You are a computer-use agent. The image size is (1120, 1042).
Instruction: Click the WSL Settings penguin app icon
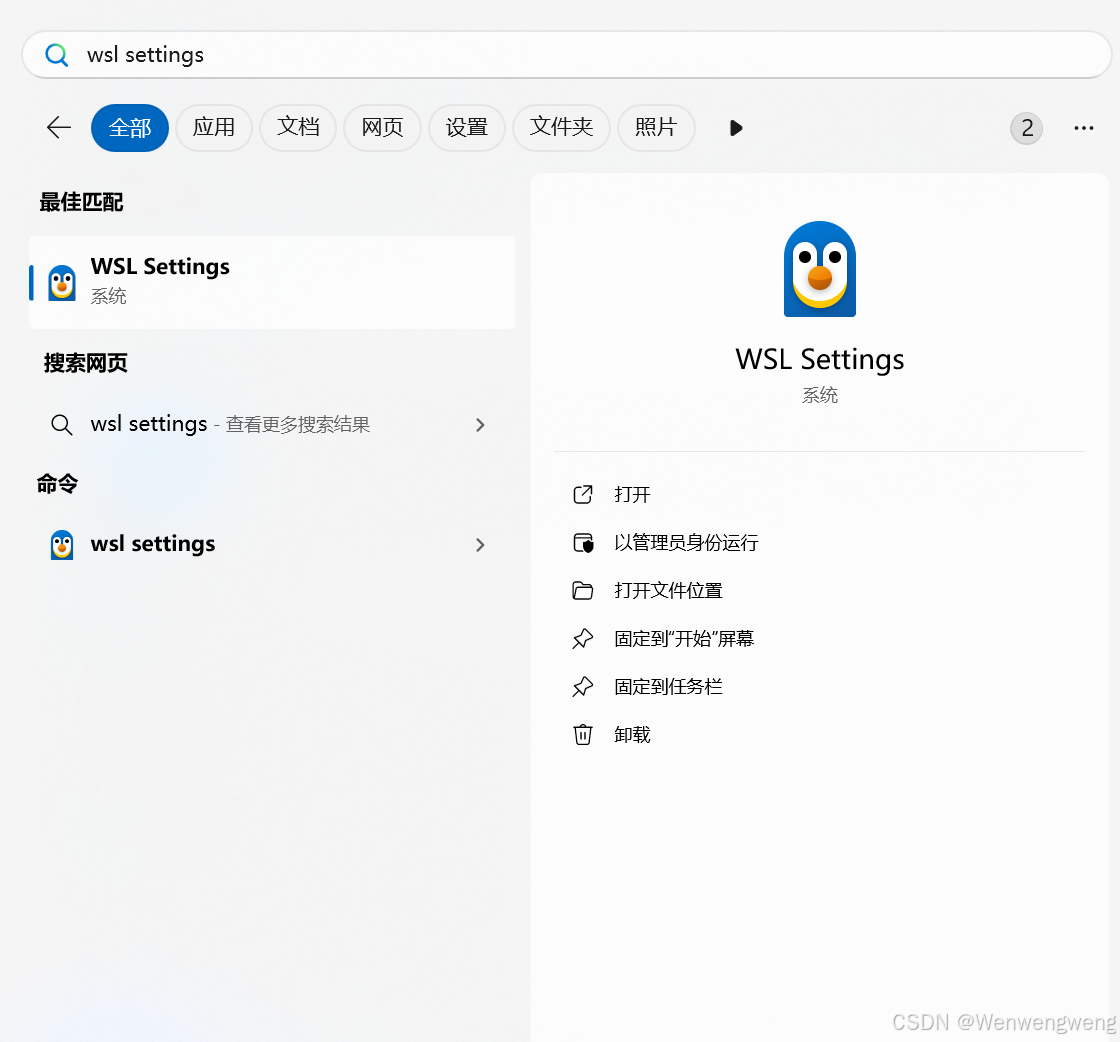tap(819, 268)
